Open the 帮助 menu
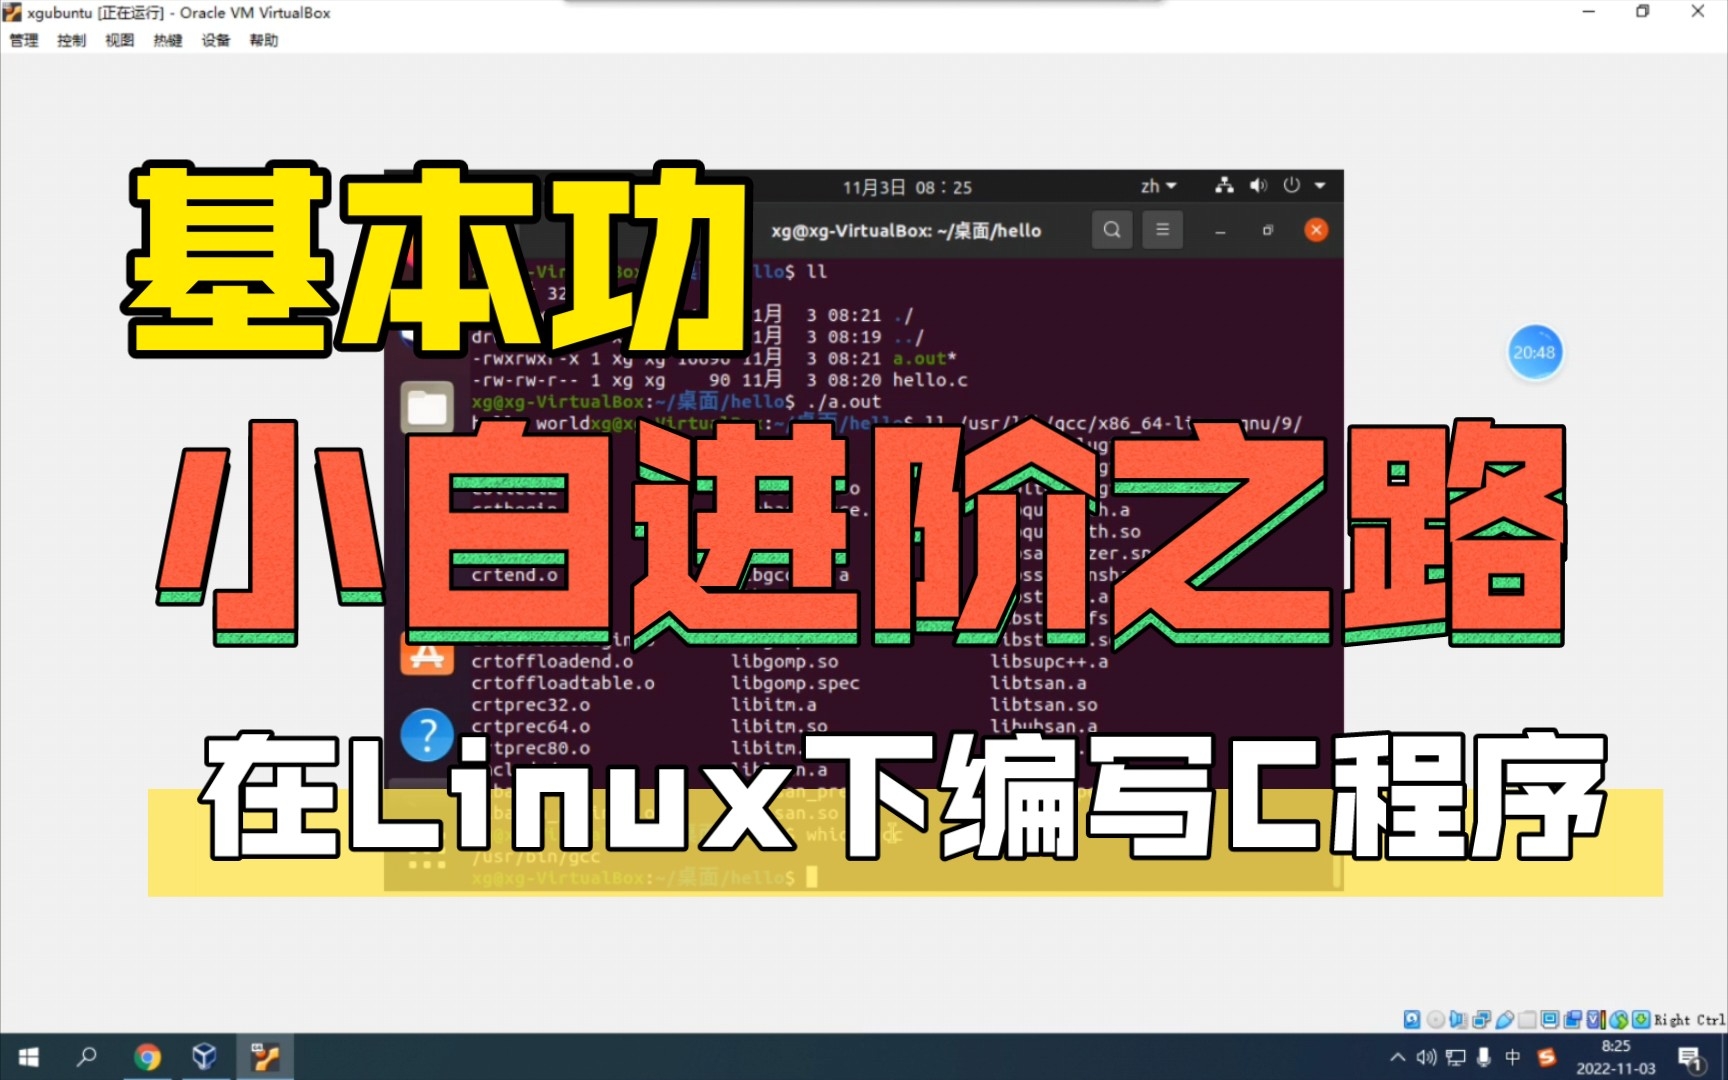 (x=263, y=40)
